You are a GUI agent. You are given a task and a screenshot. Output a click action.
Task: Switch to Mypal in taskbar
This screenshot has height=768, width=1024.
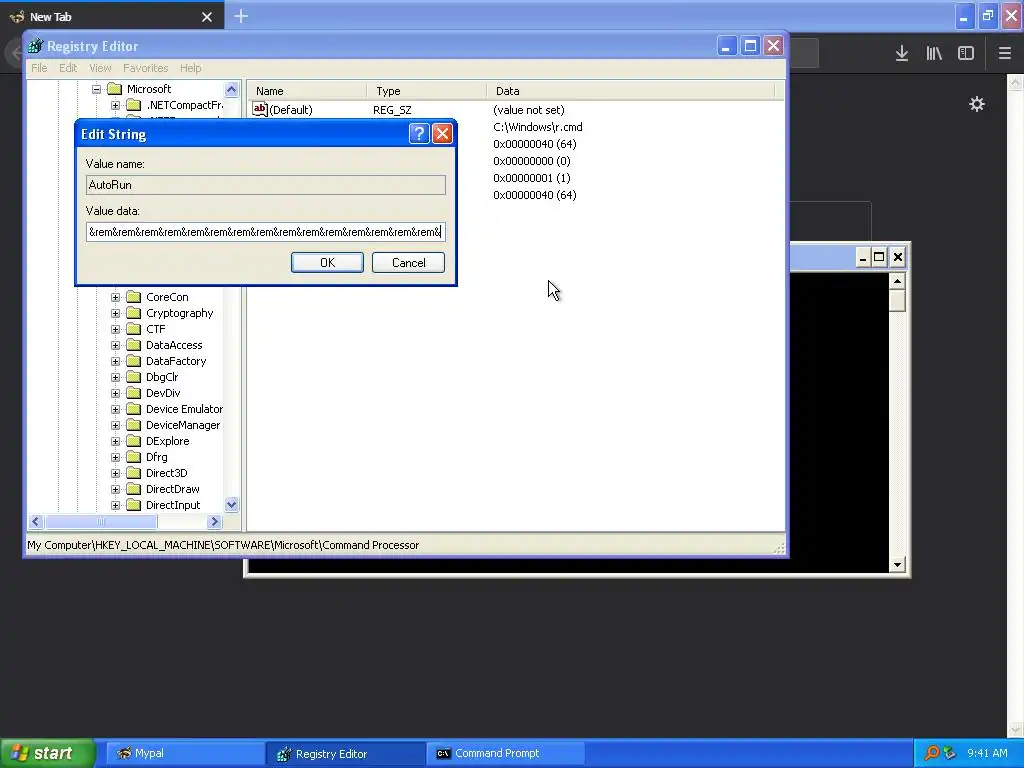pos(185,753)
